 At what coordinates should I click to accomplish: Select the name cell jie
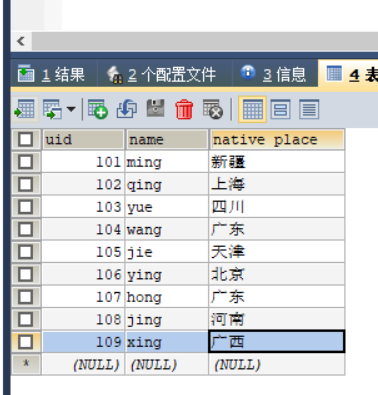pos(167,252)
